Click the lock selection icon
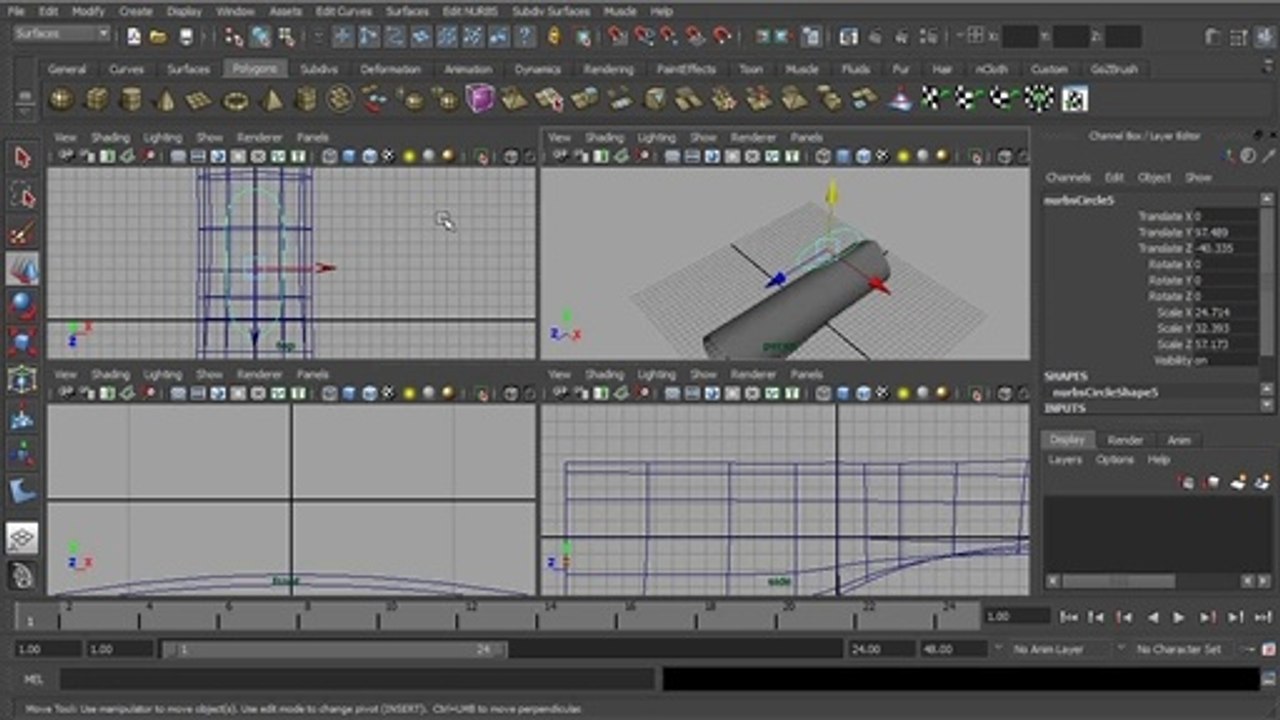Screen dimensions: 1280x720 556,36
